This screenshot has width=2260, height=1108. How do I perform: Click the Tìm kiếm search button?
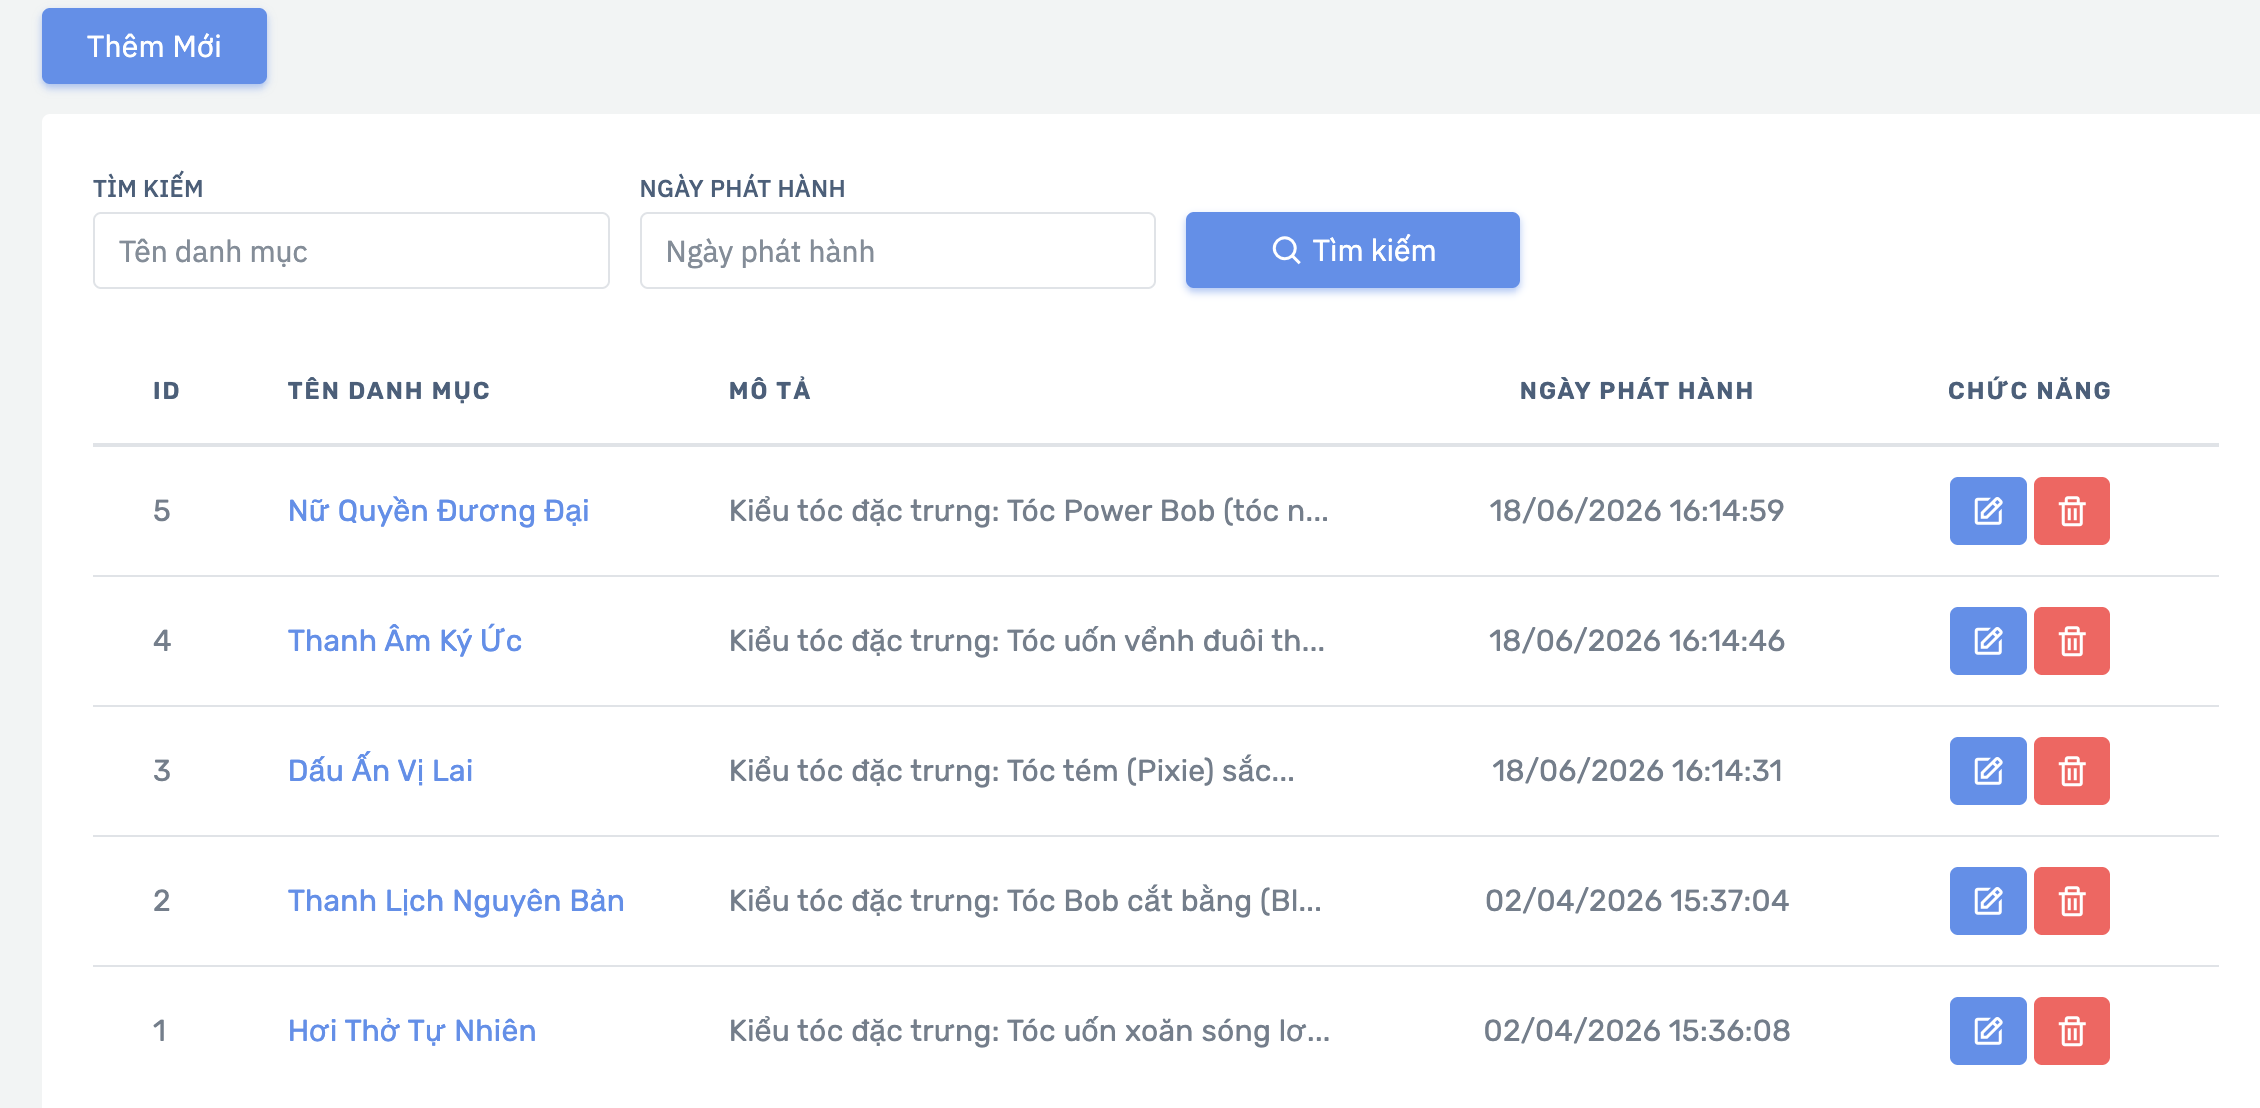(1352, 250)
